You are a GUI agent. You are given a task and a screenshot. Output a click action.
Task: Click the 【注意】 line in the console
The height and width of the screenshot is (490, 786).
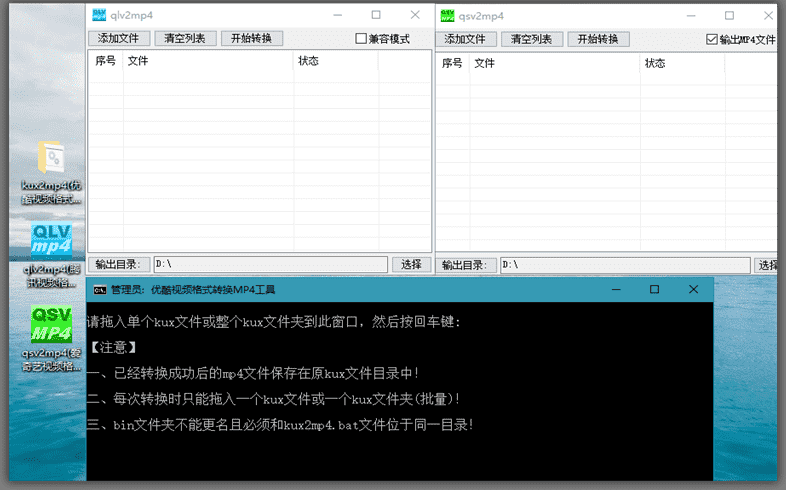(x=113, y=347)
